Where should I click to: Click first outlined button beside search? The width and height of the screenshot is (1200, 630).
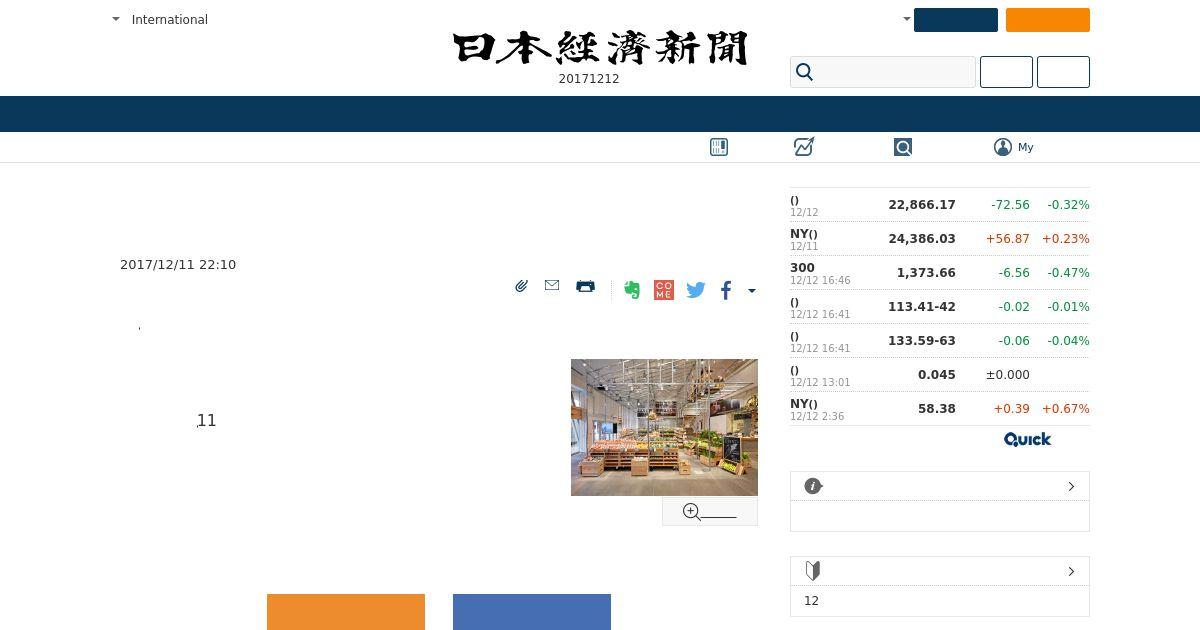pos(1006,72)
